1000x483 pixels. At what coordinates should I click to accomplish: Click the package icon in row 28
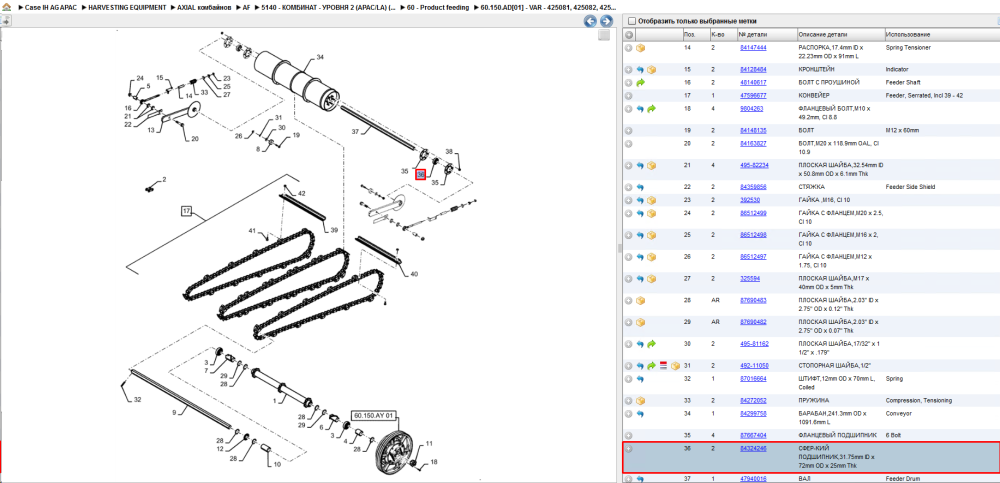pyautogui.click(x=640, y=301)
